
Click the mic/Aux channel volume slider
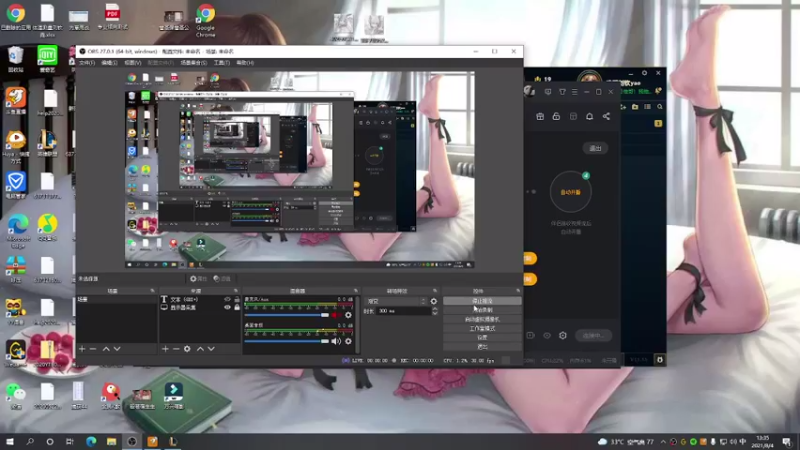point(287,315)
